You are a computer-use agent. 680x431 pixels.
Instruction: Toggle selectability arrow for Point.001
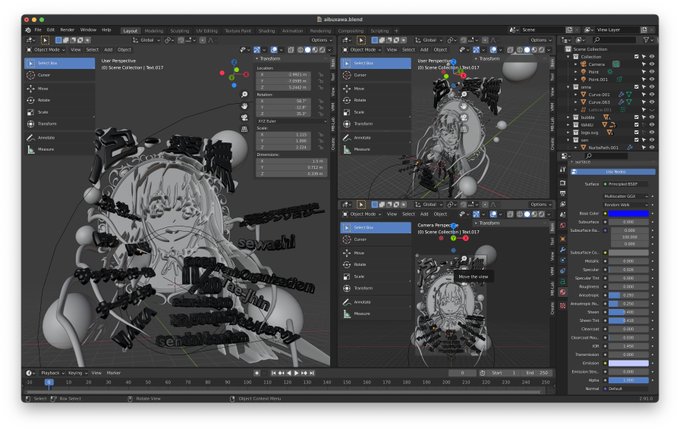point(644,79)
